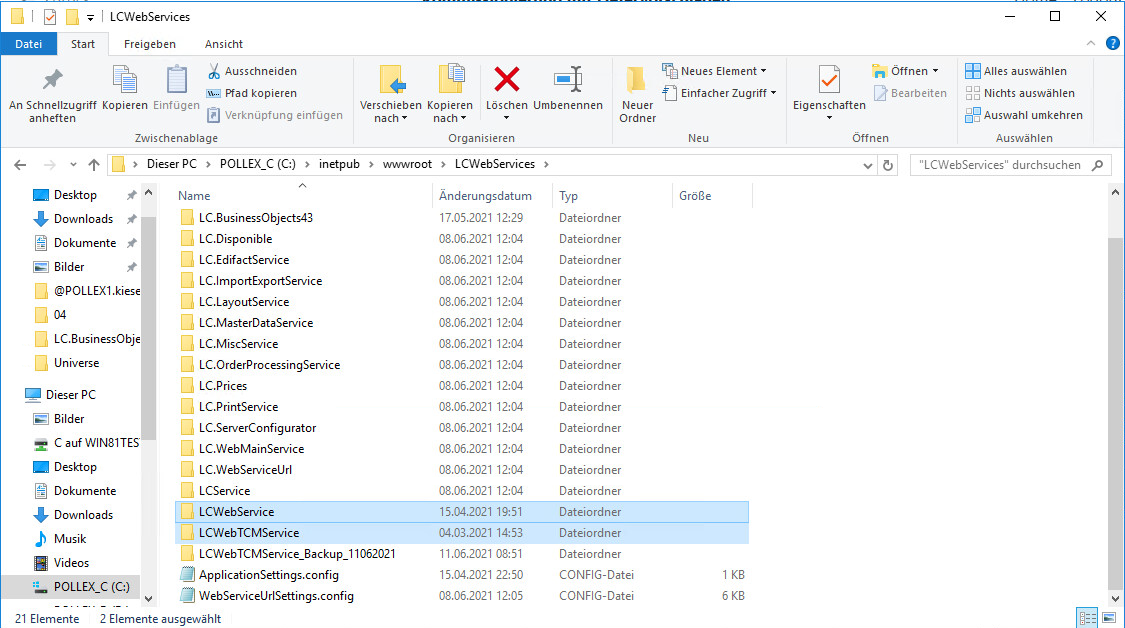Click Auswahl umkehren button
The height and width of the screenshot is (628, 1125).
[1023, 115]
